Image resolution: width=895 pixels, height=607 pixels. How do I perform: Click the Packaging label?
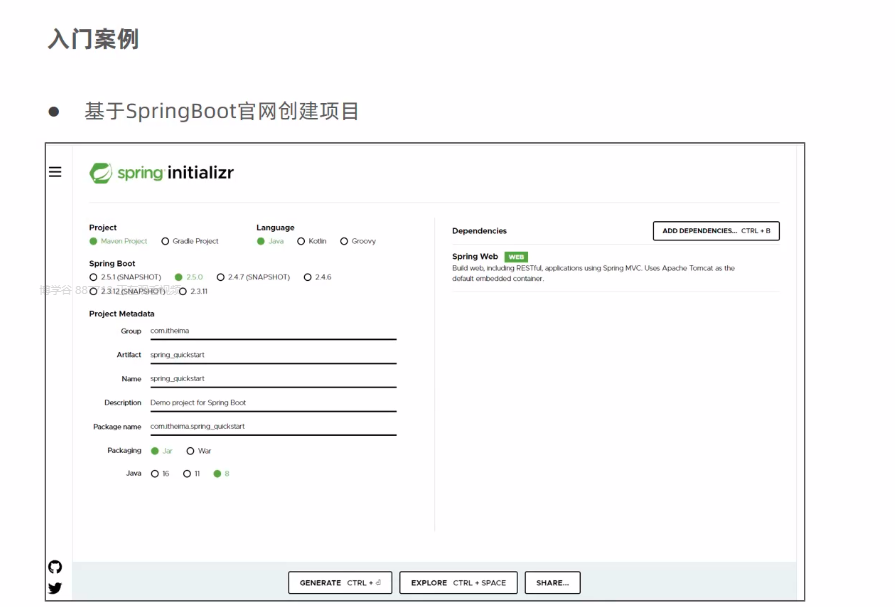pos(124,451)
